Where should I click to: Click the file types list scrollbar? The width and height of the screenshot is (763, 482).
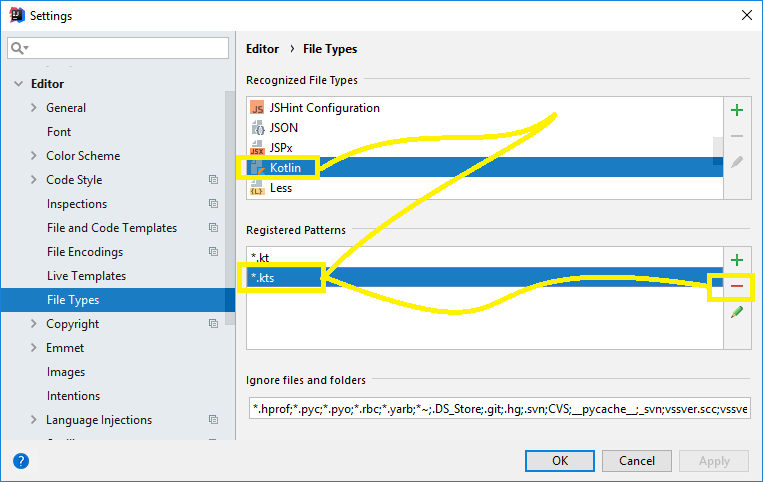[718, 151]
